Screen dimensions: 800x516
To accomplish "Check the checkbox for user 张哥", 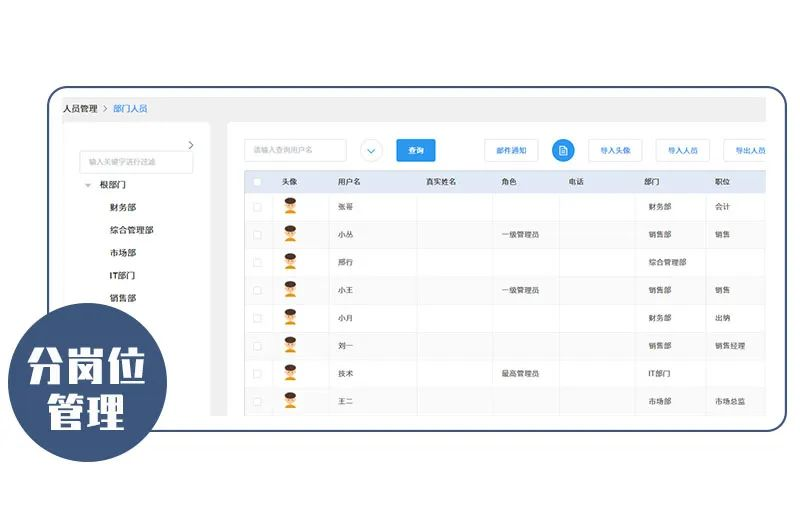I will [x=257, y=207].
